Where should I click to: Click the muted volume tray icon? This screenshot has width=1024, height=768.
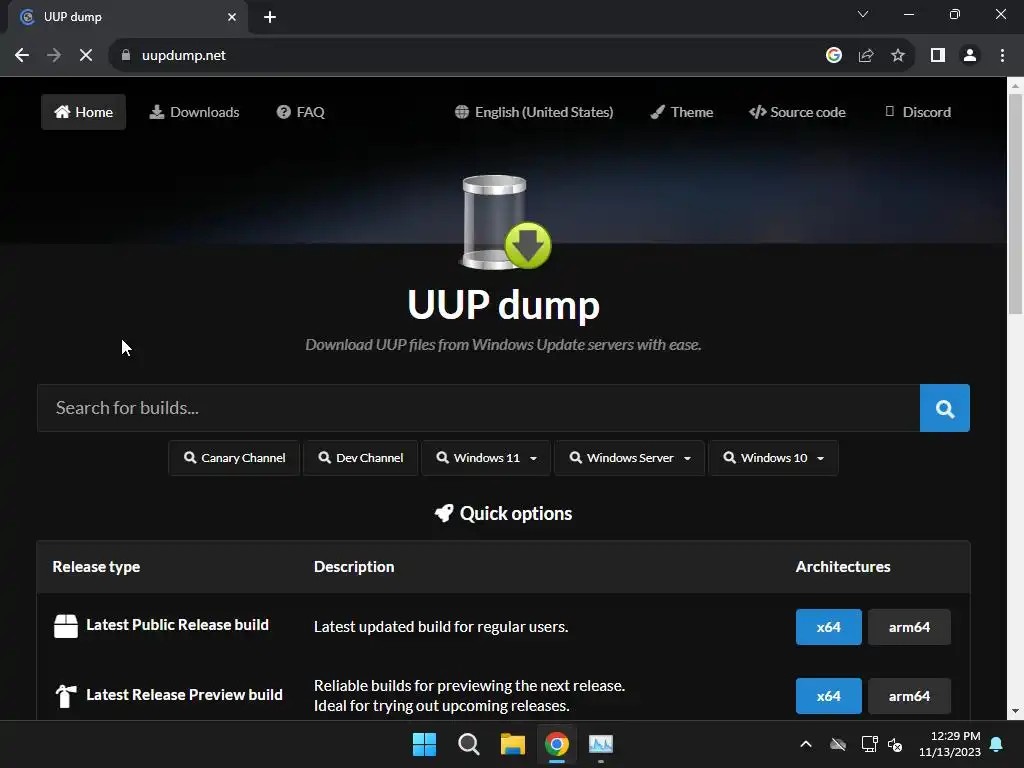tap(895, 744)
